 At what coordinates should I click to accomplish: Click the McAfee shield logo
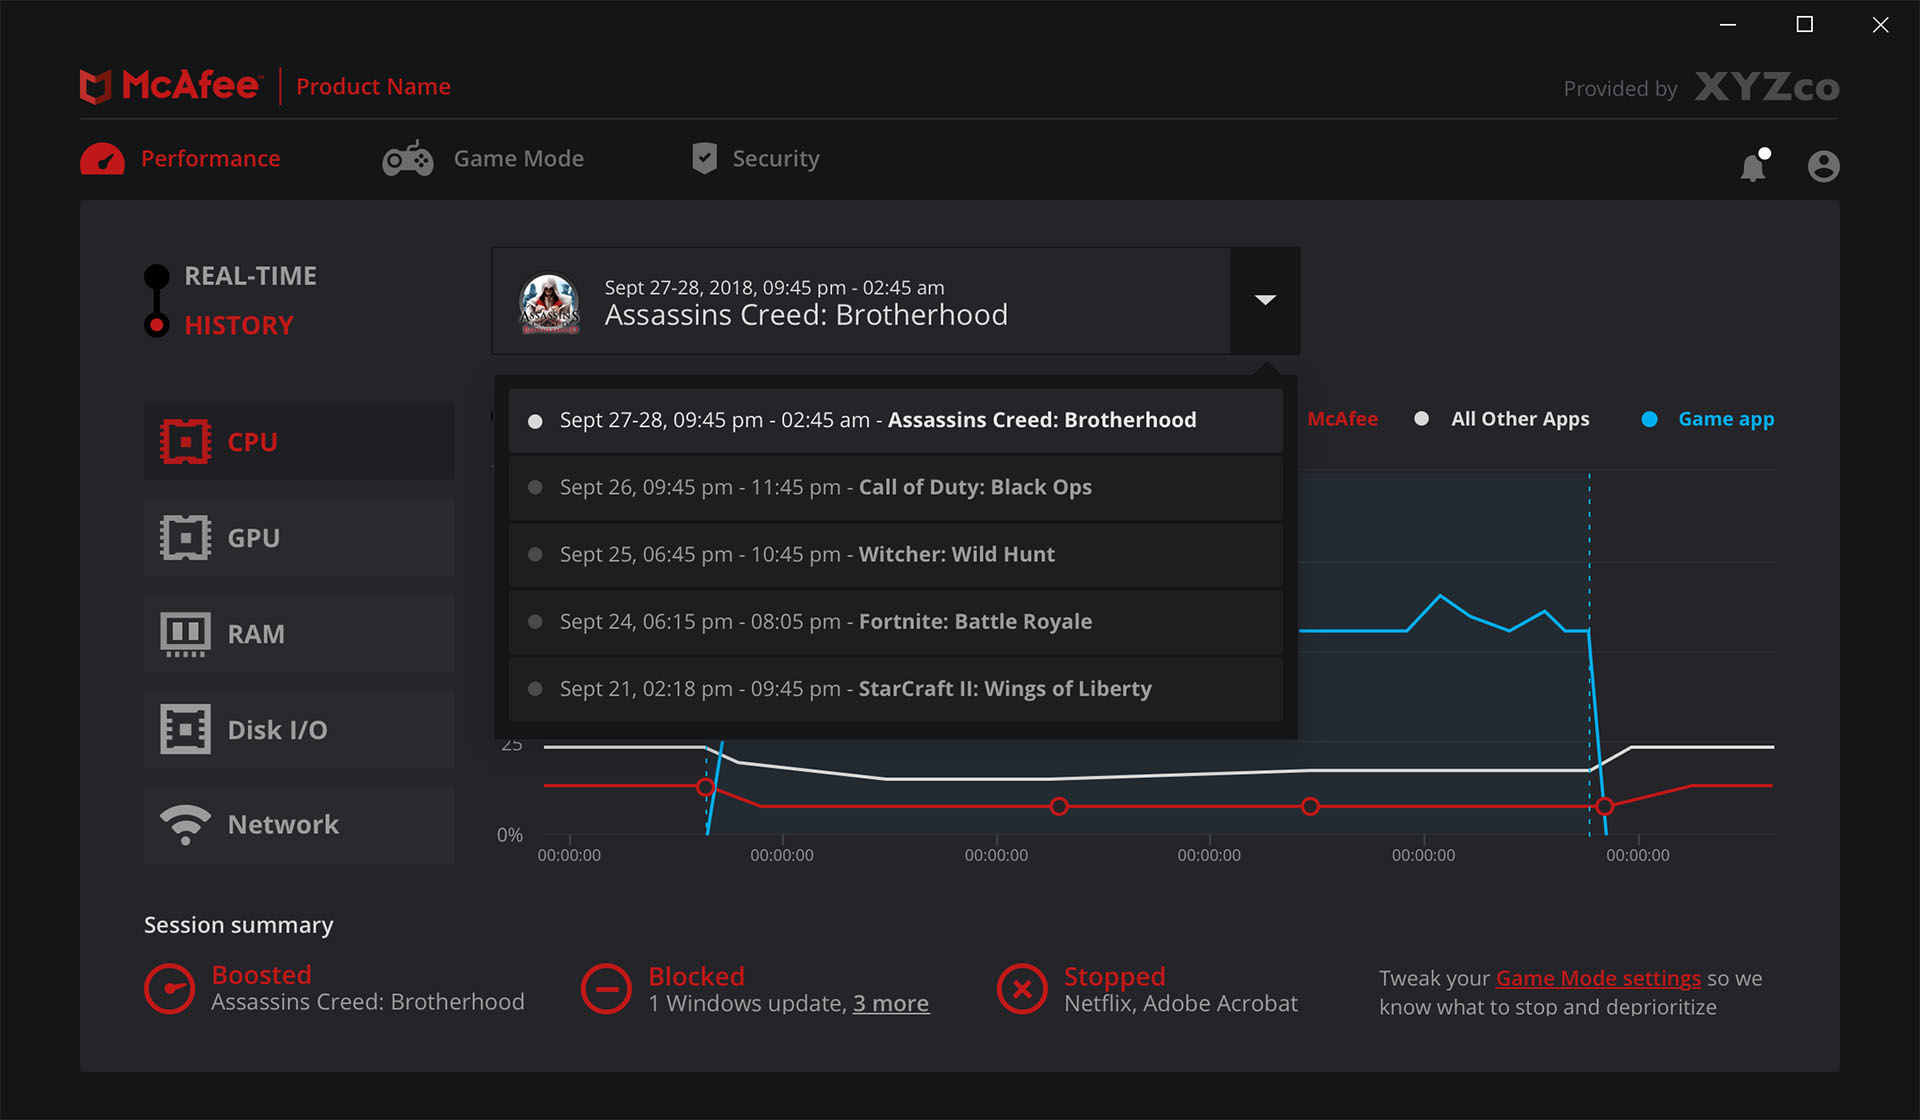pos(95,87)
